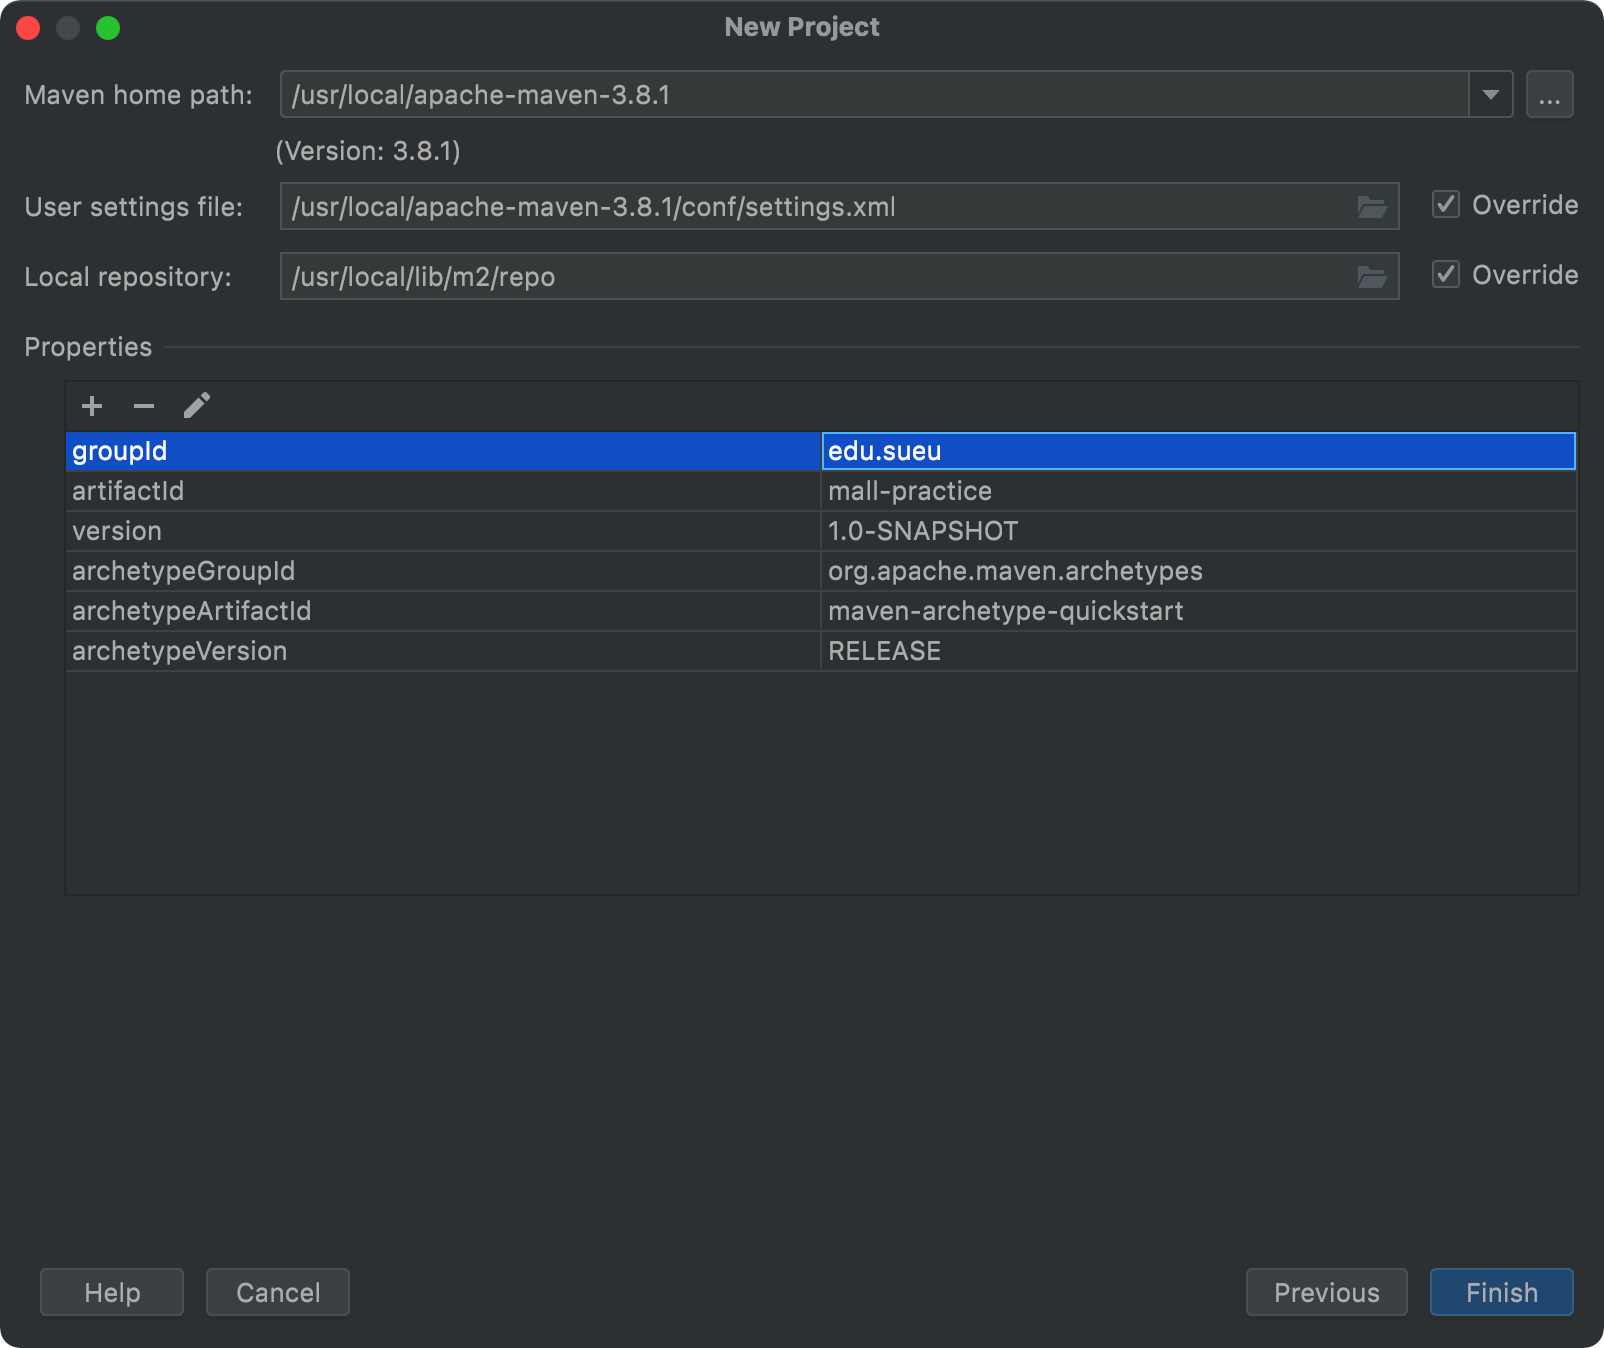Select the version property name
This screenshot has height=1348, width=1604.
click(x=443, y=531)
